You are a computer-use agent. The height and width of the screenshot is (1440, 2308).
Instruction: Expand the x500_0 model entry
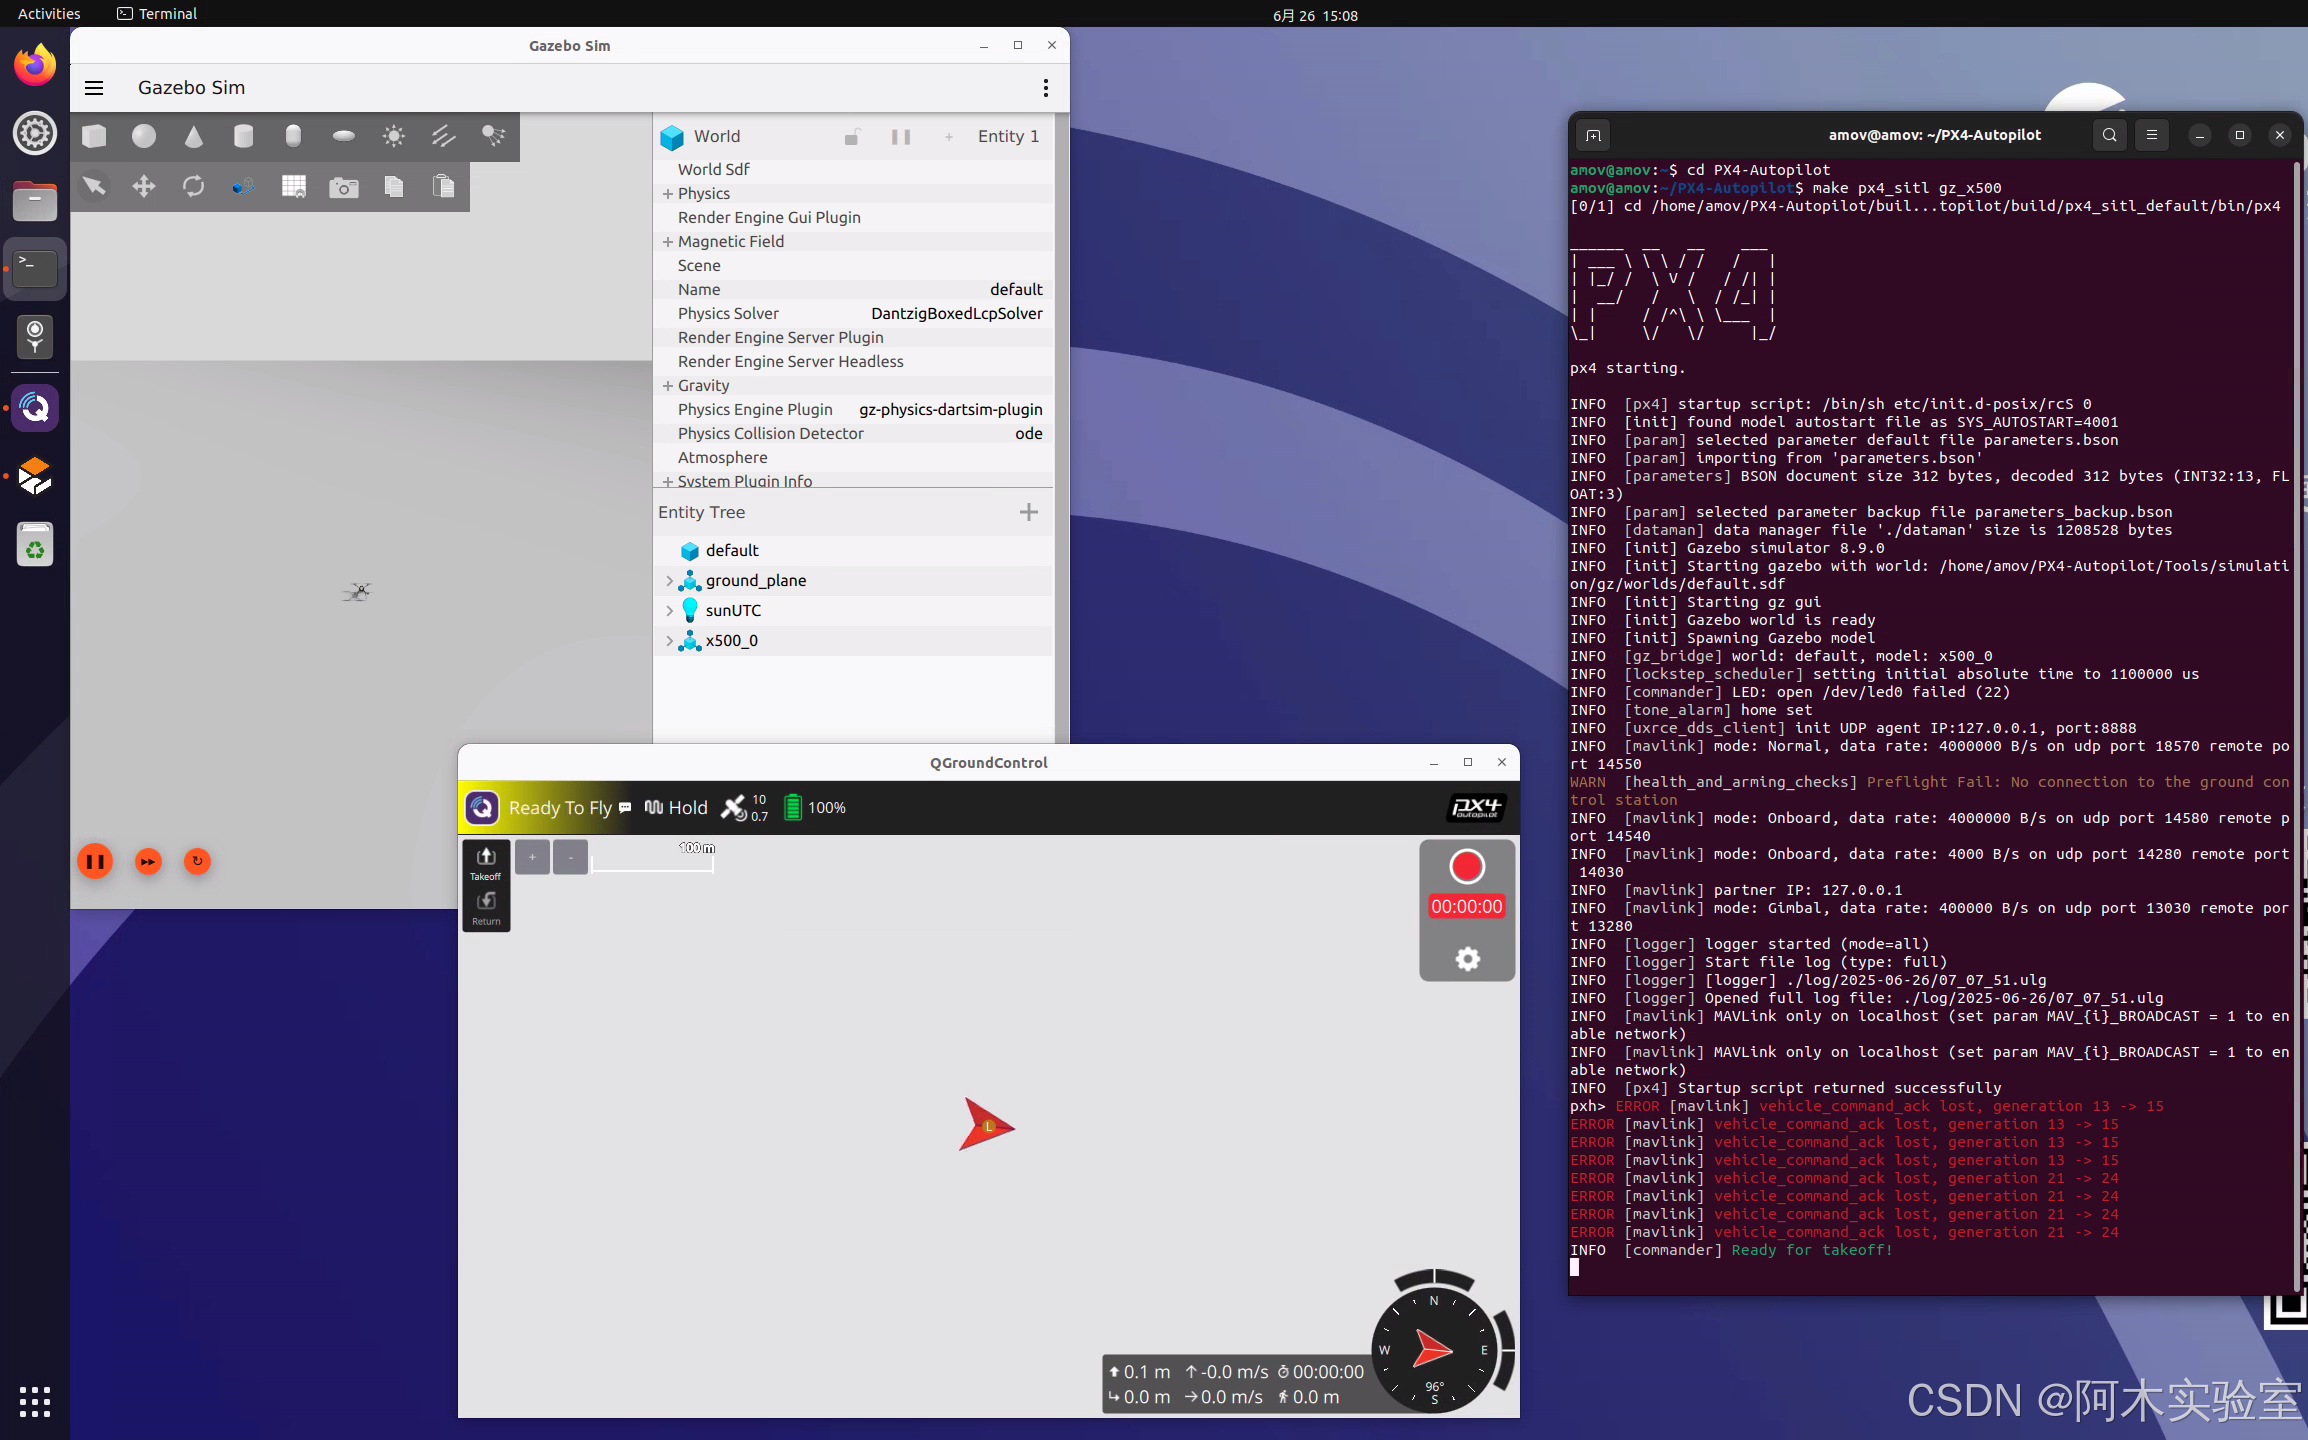click(x=669, y=640)
